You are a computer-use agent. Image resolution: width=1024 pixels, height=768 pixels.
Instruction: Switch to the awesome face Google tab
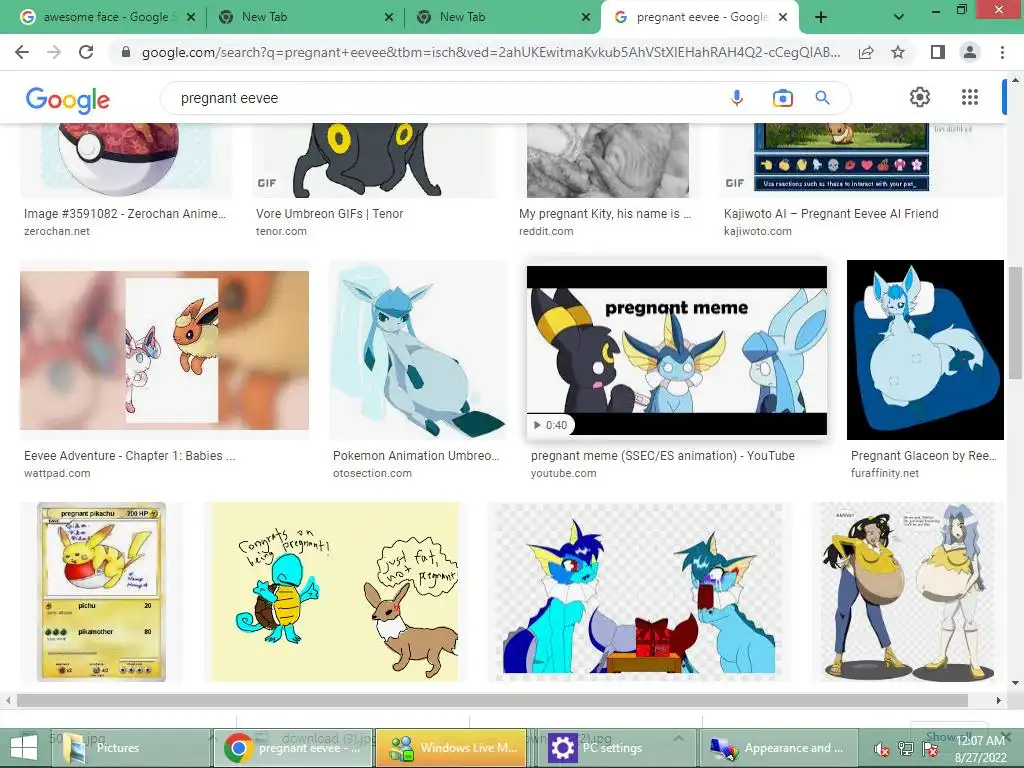106,17
